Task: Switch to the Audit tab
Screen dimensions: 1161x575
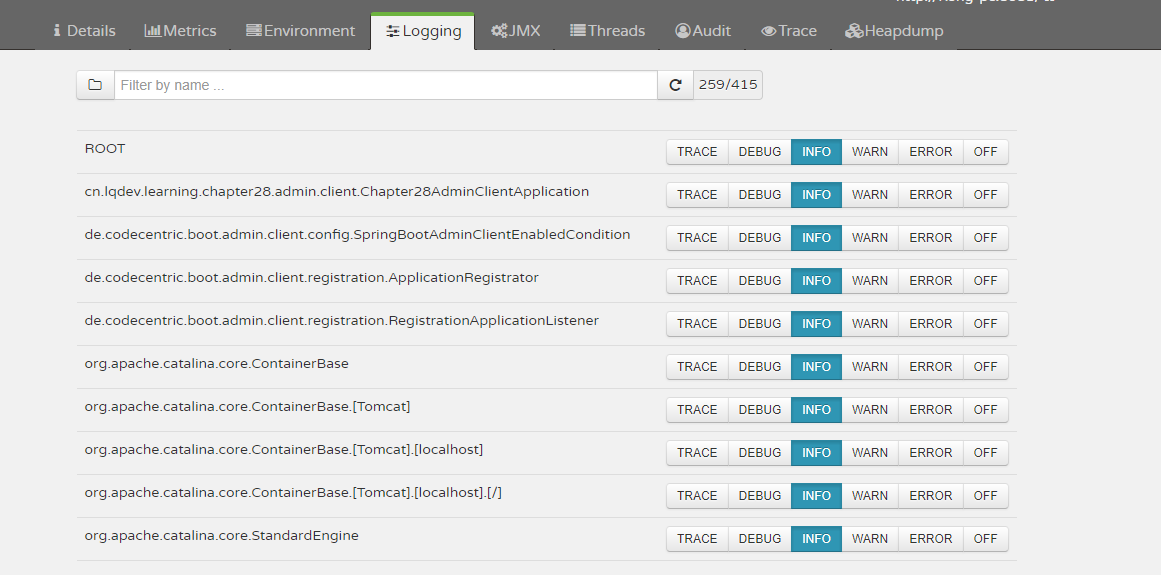Action: pyautogui.click(x=703, y=31)
